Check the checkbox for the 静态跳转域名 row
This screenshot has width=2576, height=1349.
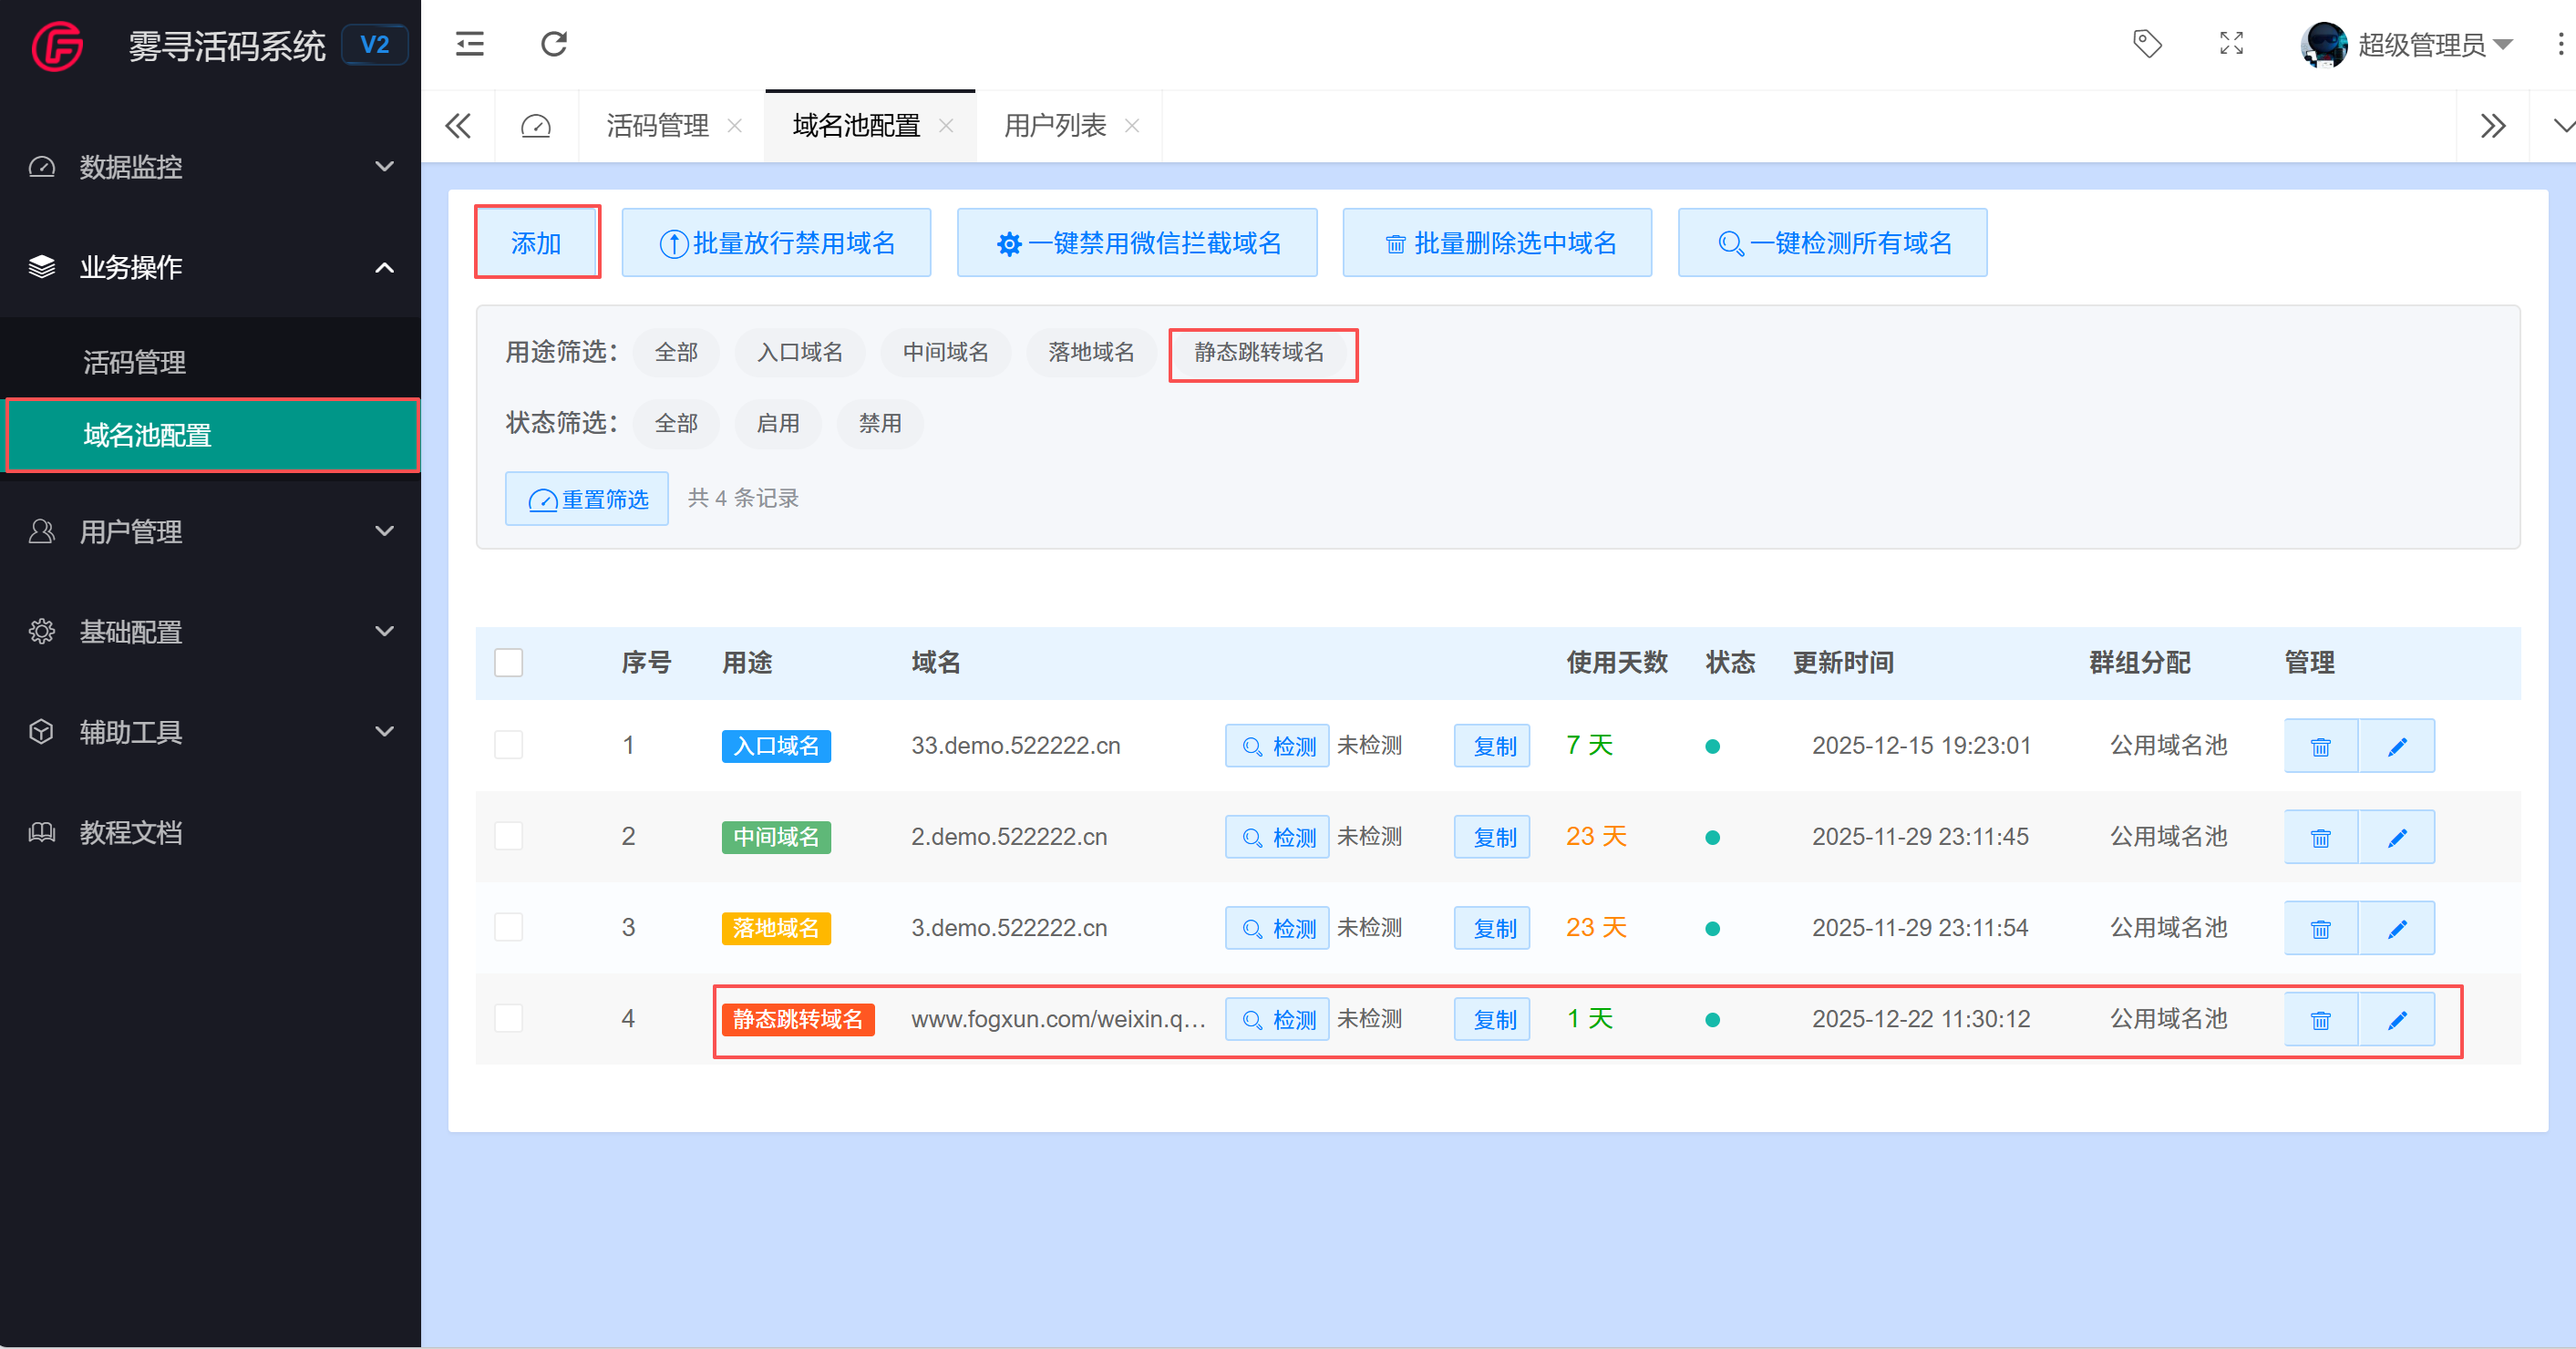point(509,1018)
